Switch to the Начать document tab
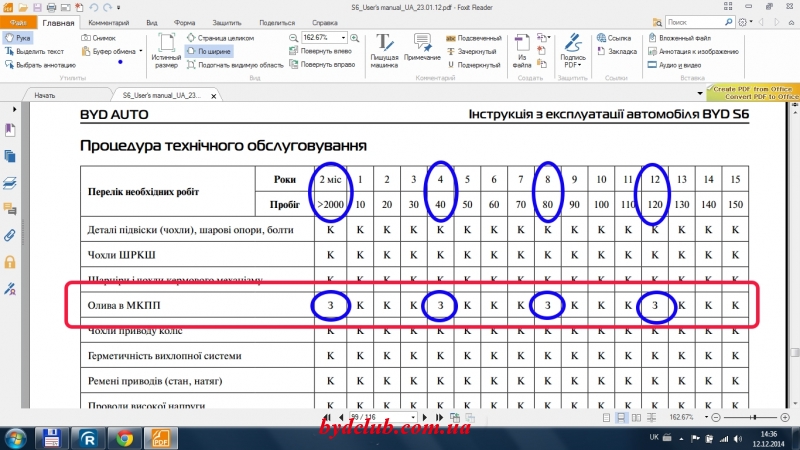This screenshot has width=800, height=450. pyautogui.click(x=45, y=95)
